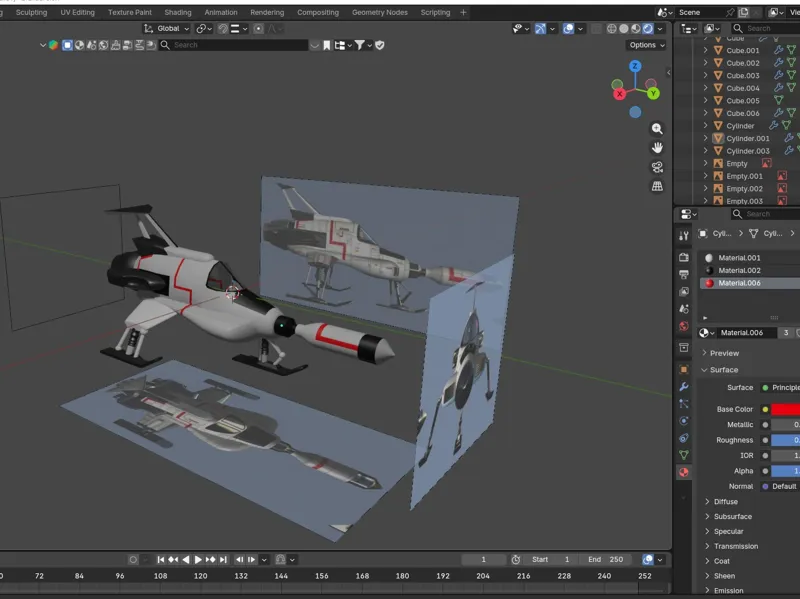The width and height of the screenshot is (800, 599).
Task: Click the mesh data icon on Cube.005 row
Action: coord(778,100)
